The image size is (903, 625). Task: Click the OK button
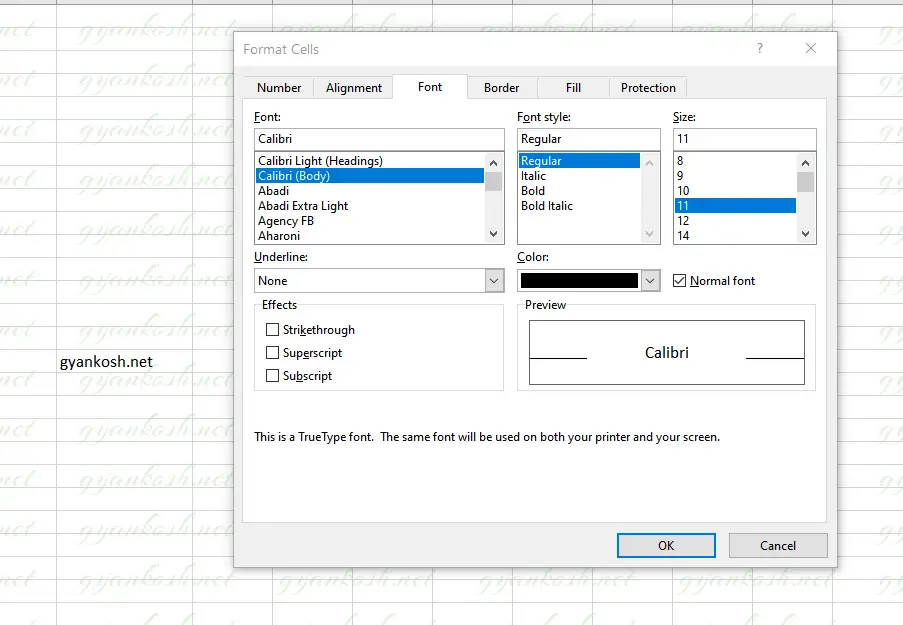(666, 546)
